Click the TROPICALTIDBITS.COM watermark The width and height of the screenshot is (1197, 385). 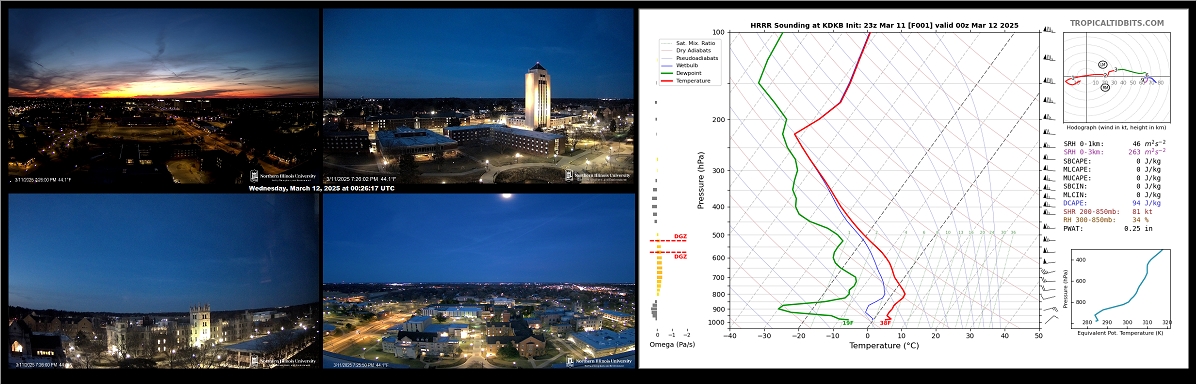(1117, 24)
